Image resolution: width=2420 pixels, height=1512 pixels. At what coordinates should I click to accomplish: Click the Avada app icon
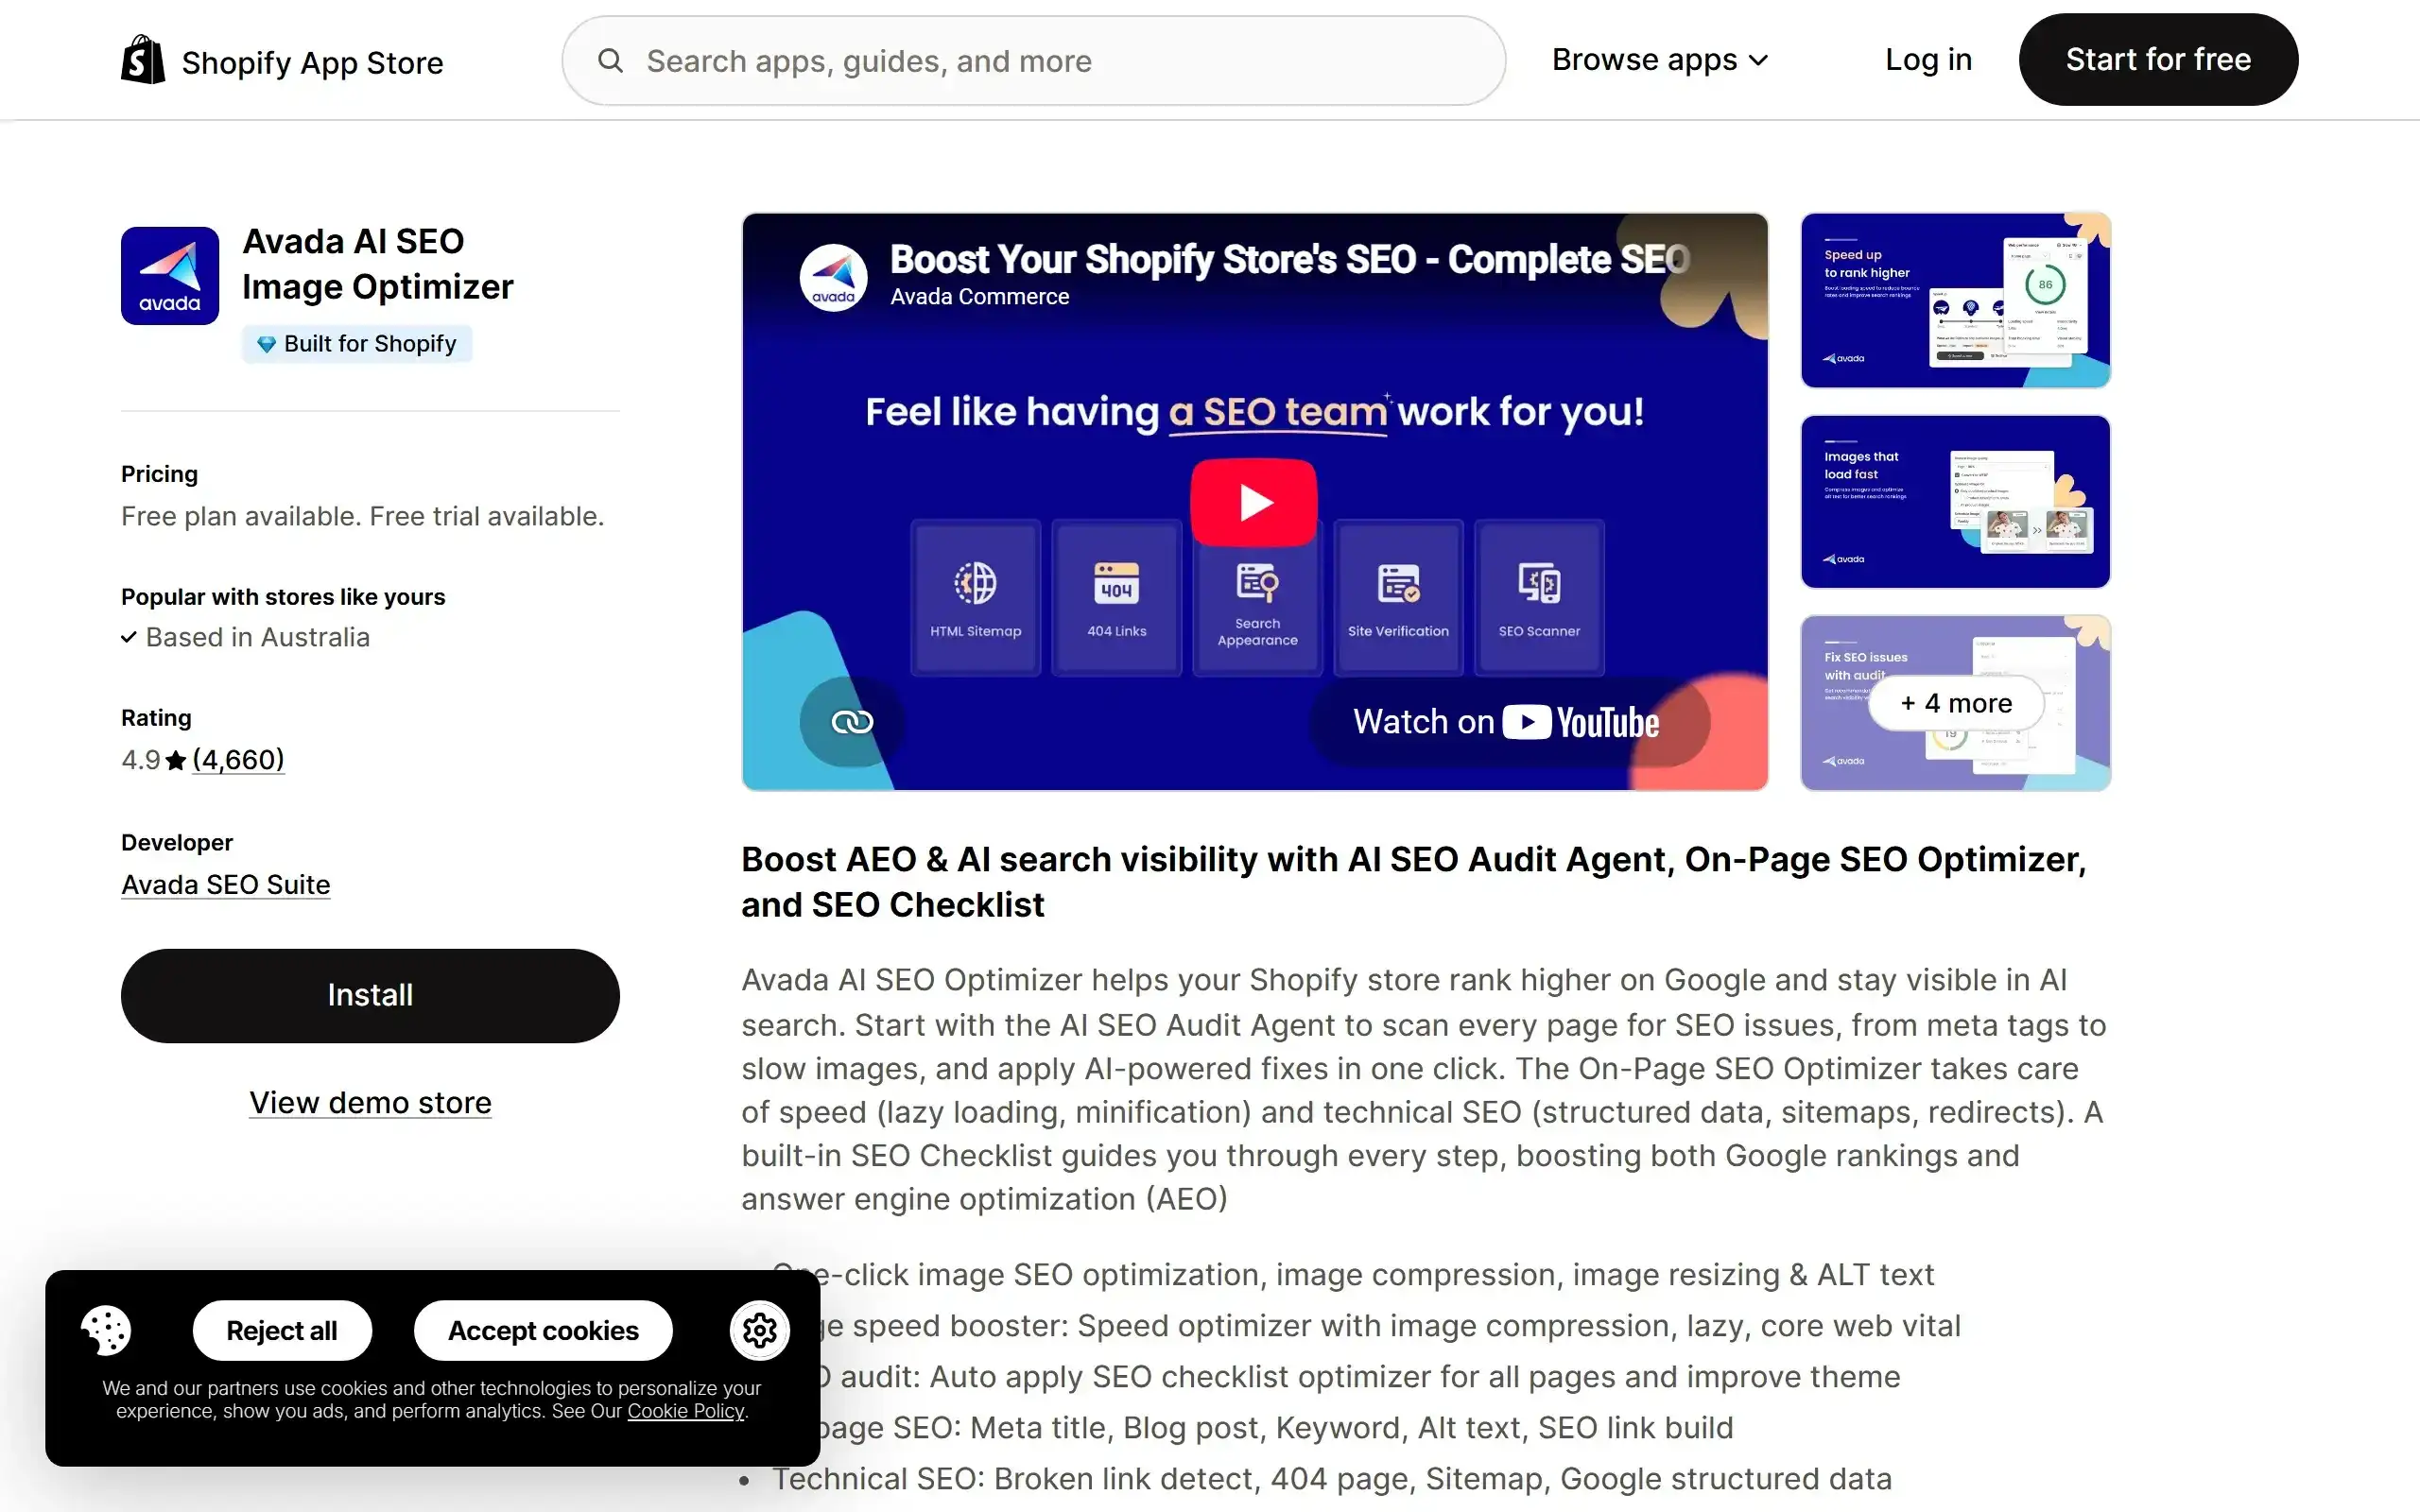[x=170, y=276]
